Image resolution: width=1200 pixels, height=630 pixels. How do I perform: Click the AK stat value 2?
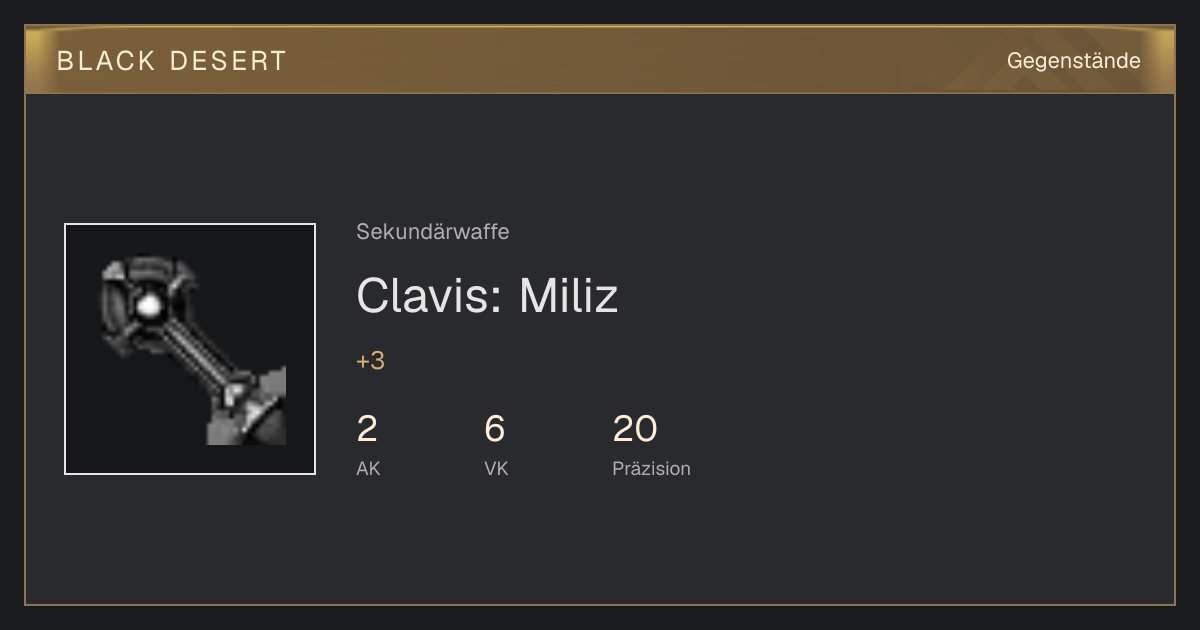coord(367,429)
